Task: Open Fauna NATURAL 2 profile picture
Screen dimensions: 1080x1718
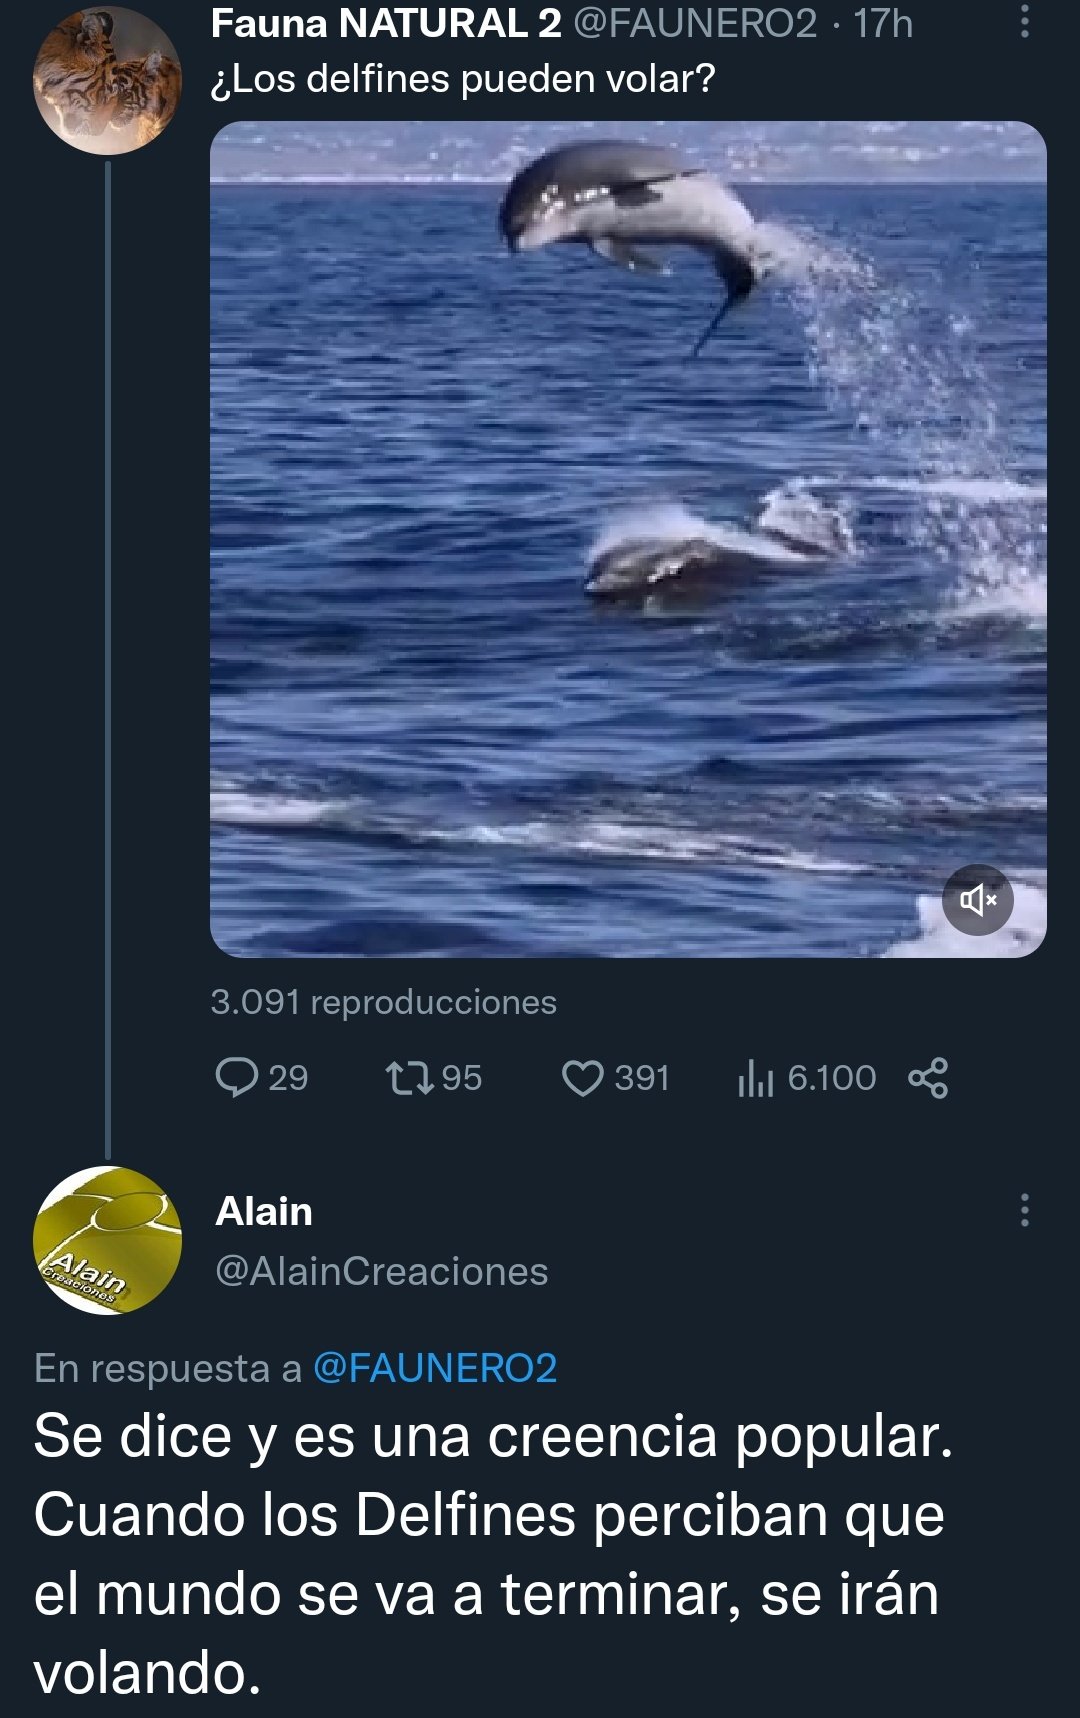Action: pos(107,80)
